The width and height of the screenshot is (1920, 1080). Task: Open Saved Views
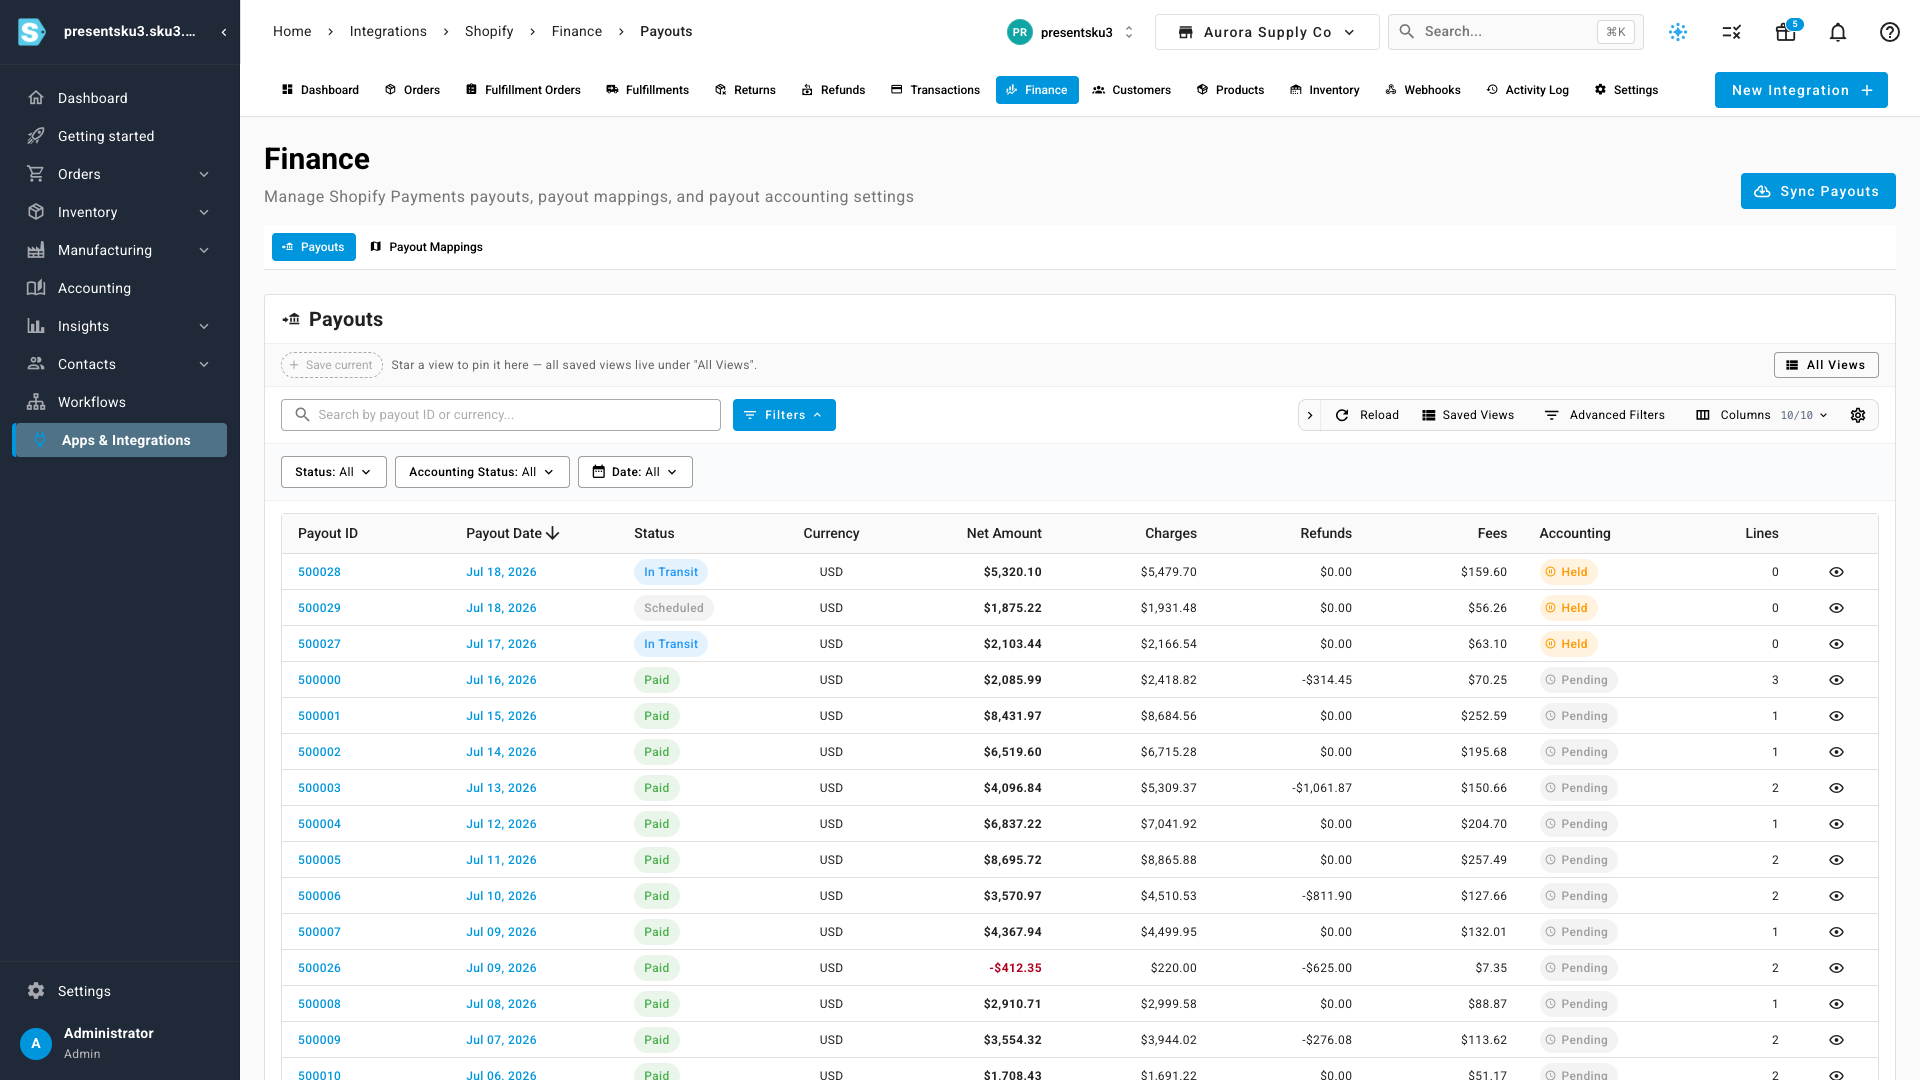(x=1468, y=415)
